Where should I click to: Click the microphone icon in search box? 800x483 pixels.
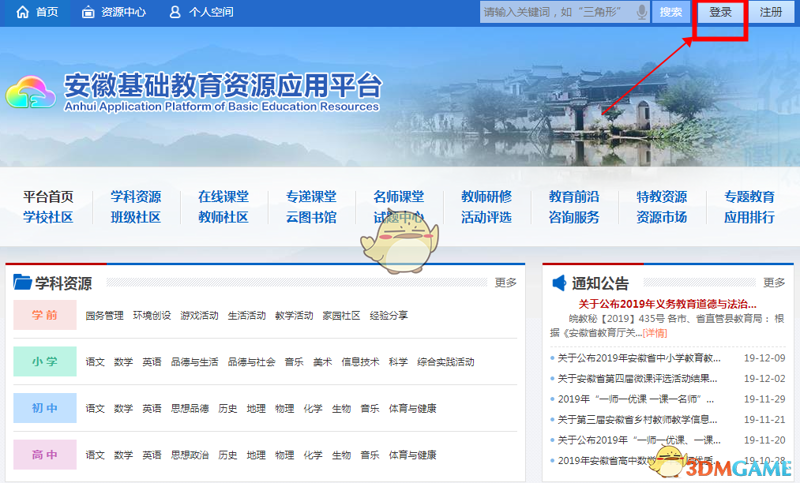[642, 12]
